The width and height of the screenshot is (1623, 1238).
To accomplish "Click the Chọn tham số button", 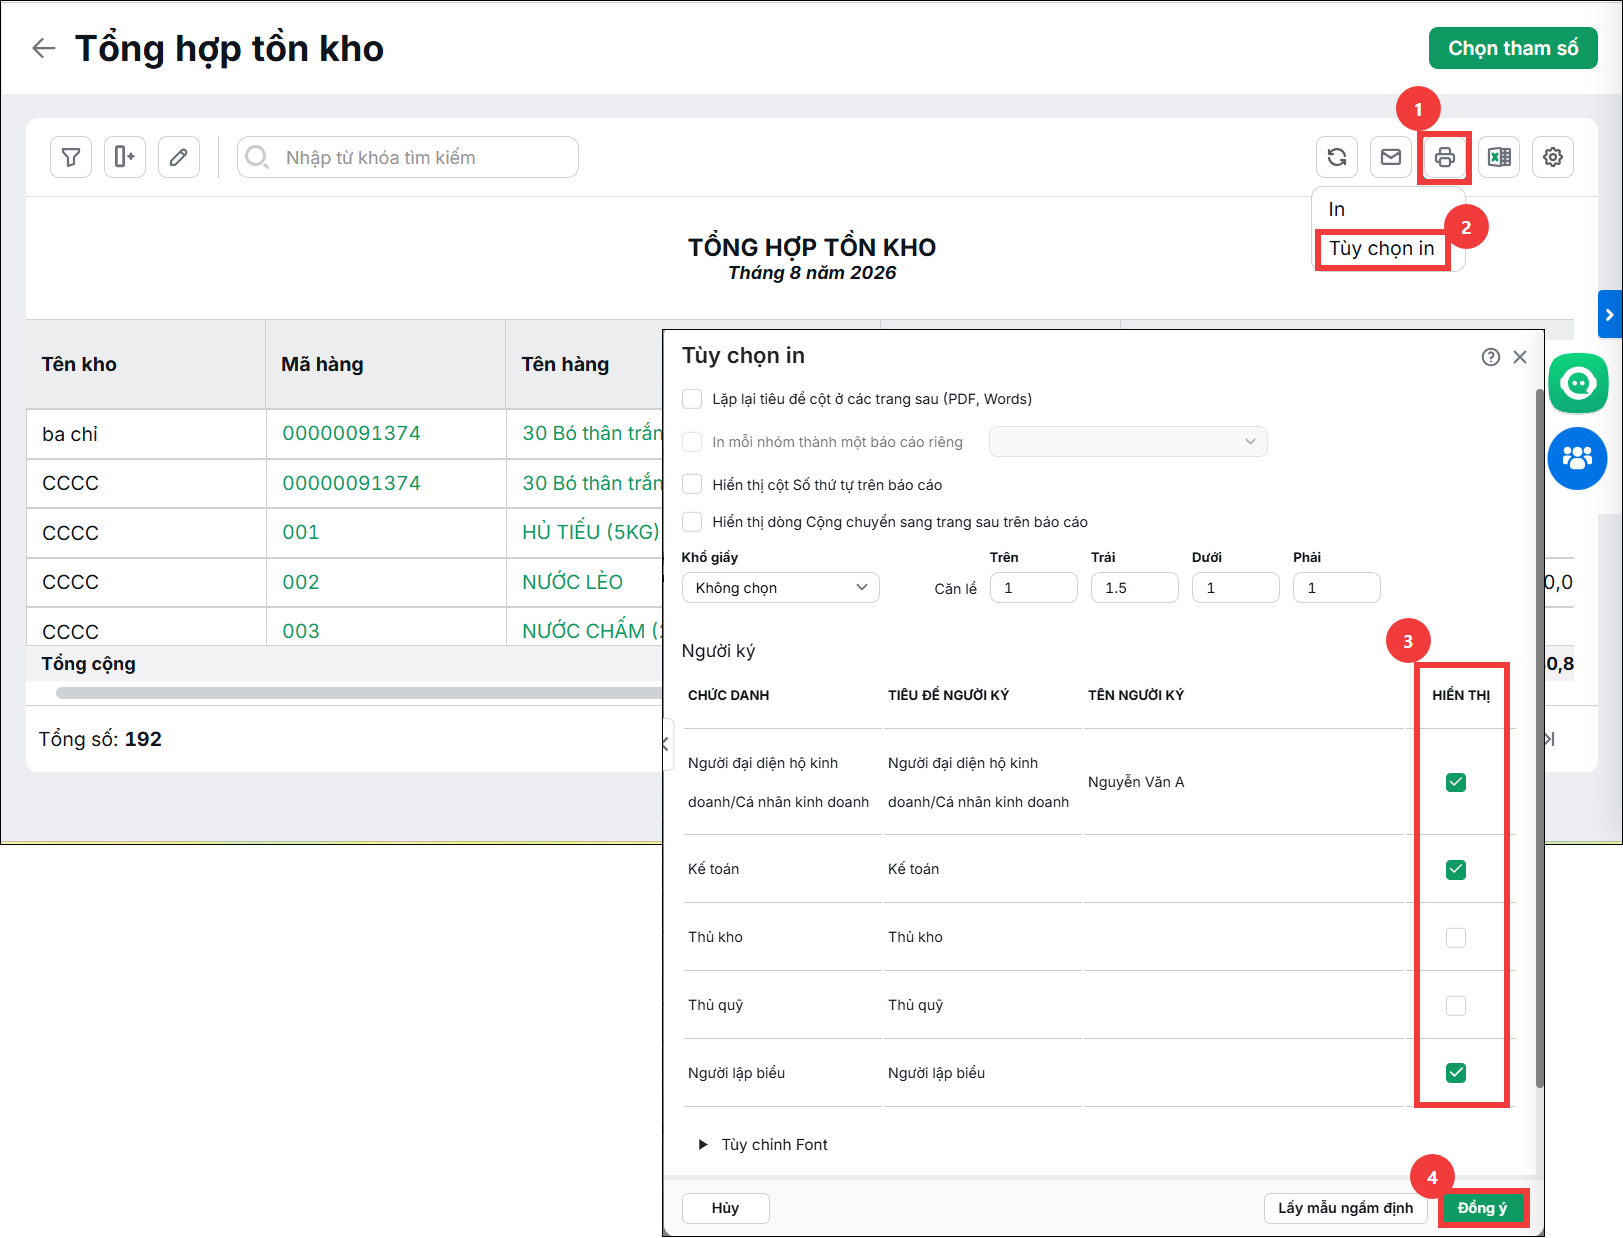I will [x=1513, y=48].
